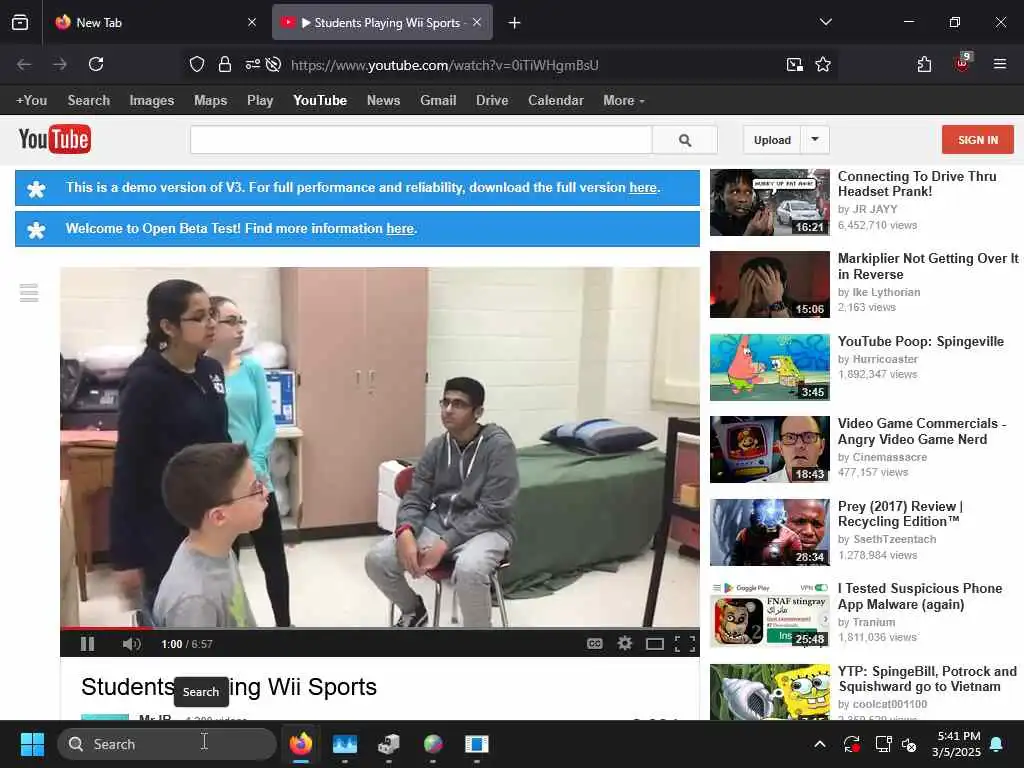Seek on the red video progress bar
The image size is (1024, 768).
click(x=379, y=628)
